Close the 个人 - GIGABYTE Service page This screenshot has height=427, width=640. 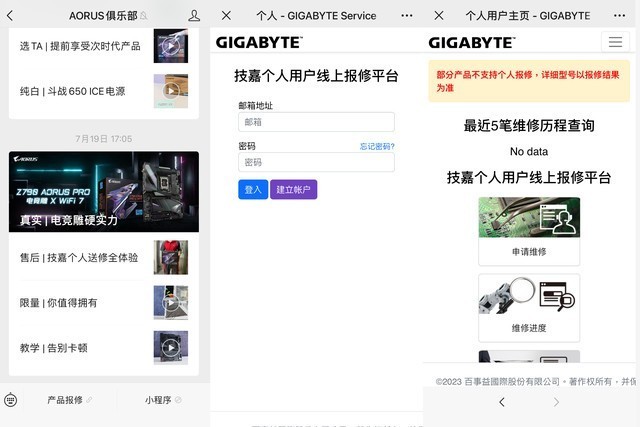[226, 16]
